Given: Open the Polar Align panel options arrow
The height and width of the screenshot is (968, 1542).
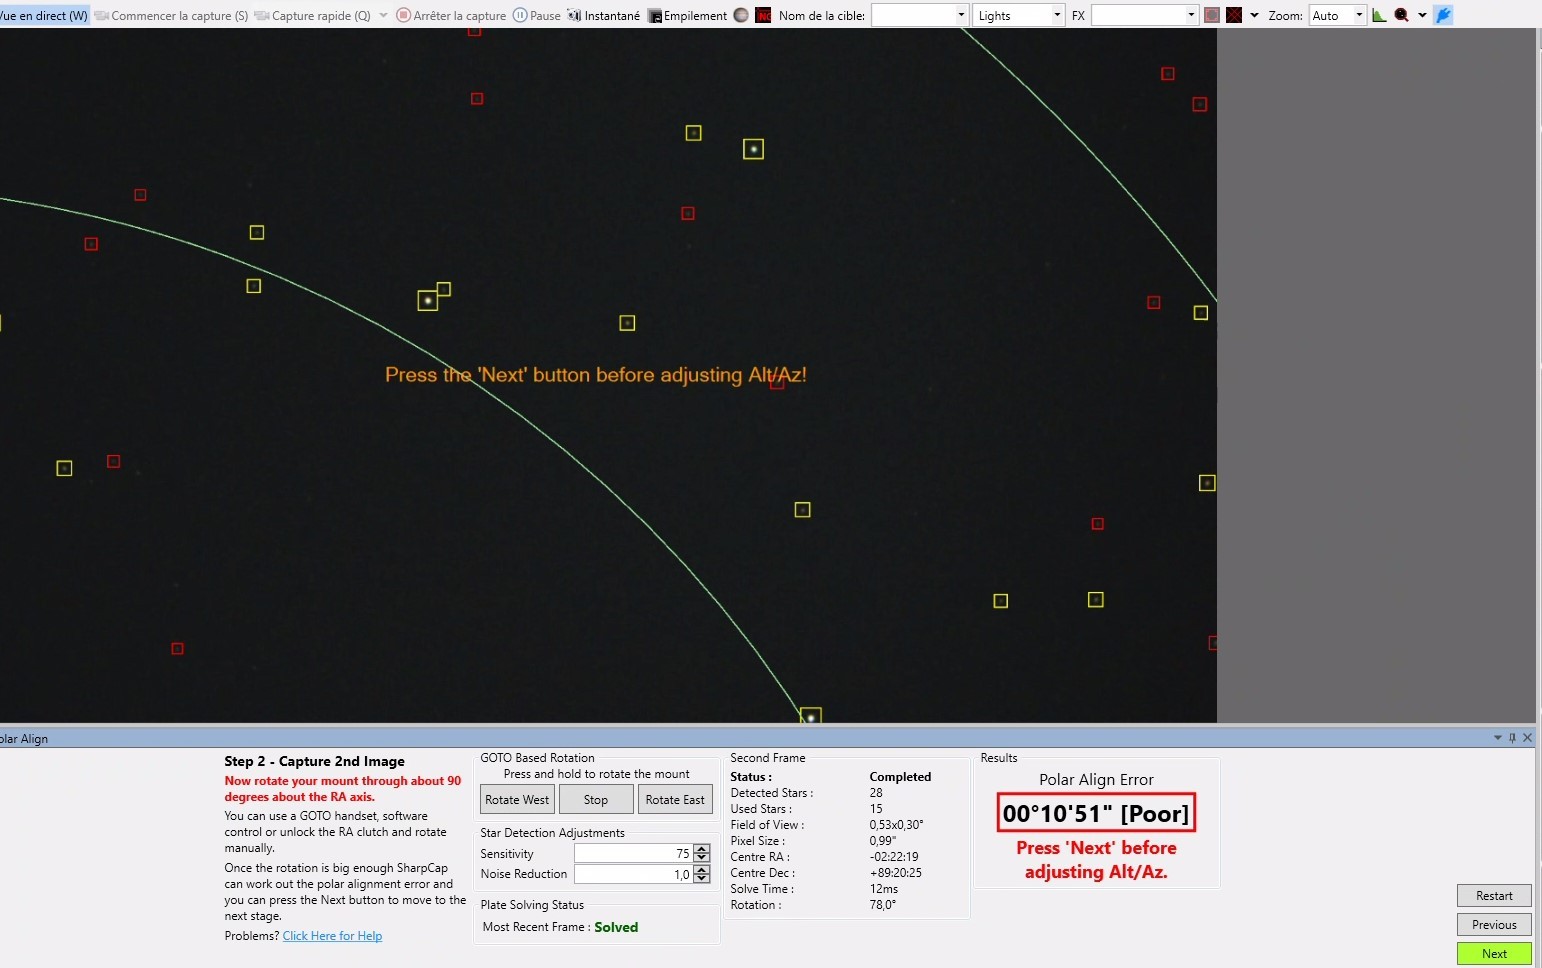Looking at the screenshot, I should (x=1498, y=738).
